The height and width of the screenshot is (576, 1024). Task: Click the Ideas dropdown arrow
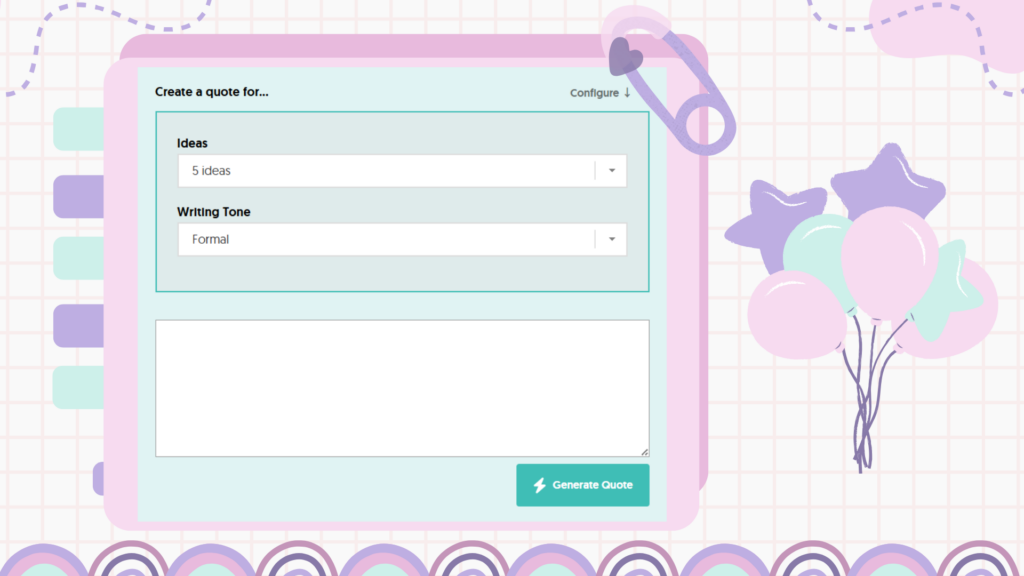tap(612, 170)
